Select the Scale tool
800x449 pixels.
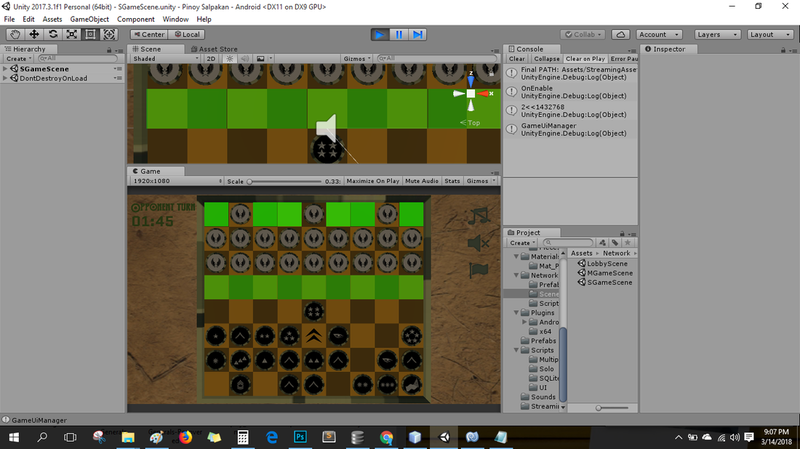point(71,34)
